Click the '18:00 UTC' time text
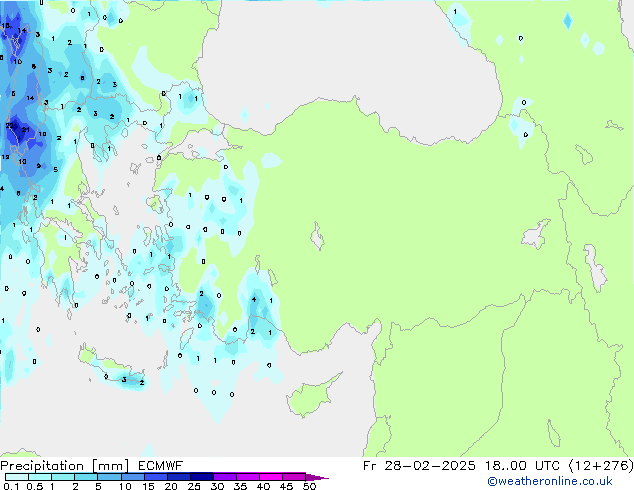 (x=523, y=466)
